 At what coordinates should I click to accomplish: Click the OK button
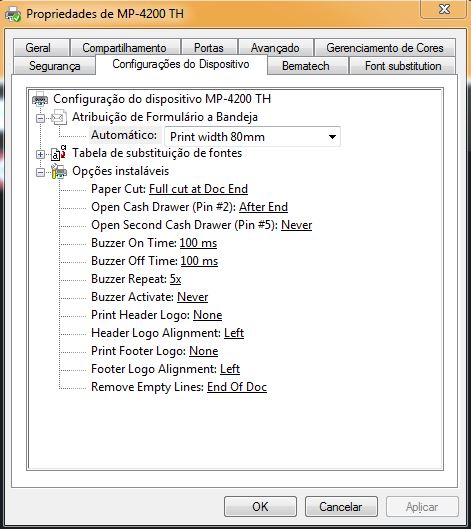(x=260, y=506)
